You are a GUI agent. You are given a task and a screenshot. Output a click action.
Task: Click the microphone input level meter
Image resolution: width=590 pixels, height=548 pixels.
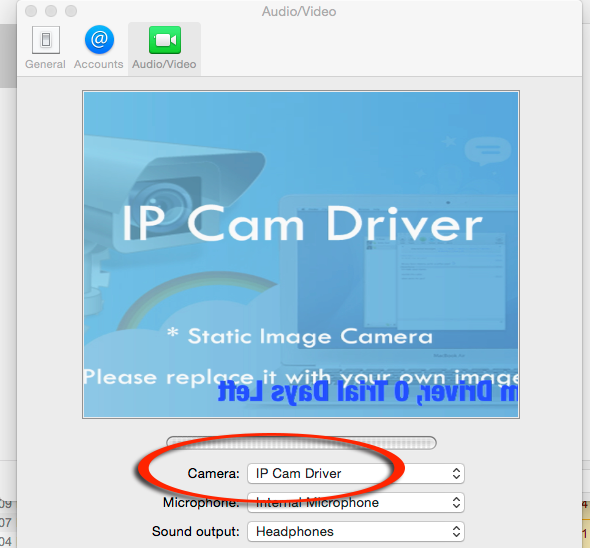click(301, 443)
